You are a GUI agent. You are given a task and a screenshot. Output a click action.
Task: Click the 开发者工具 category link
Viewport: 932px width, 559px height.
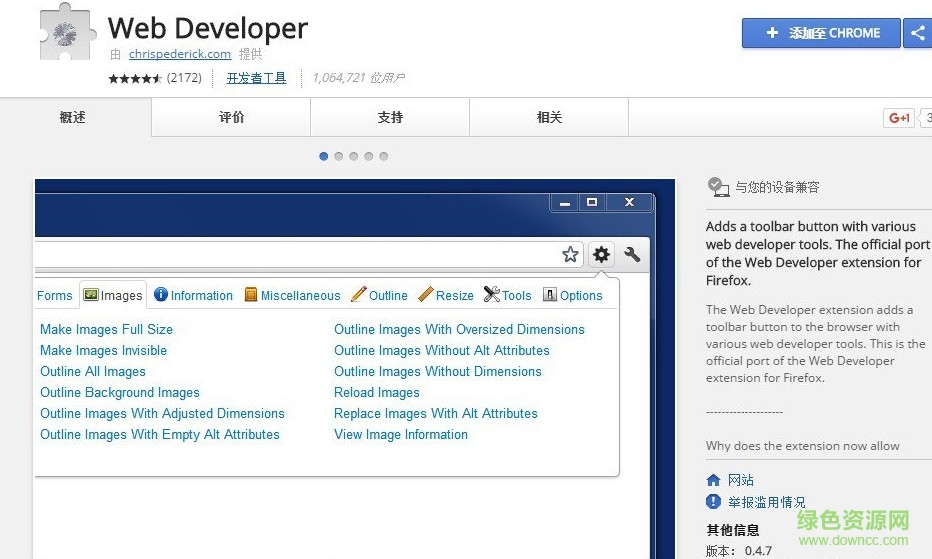coord(256,77)
